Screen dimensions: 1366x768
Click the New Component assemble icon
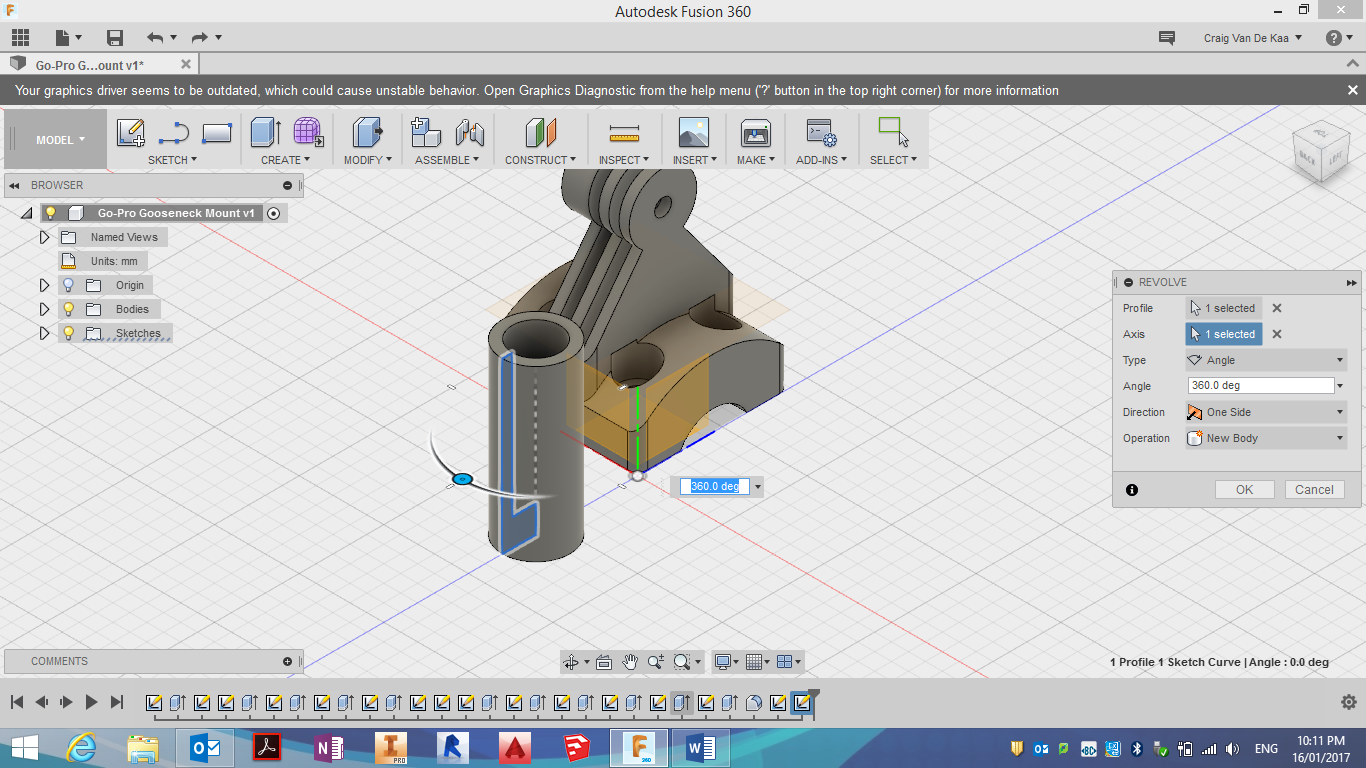[x=426, y=132]
